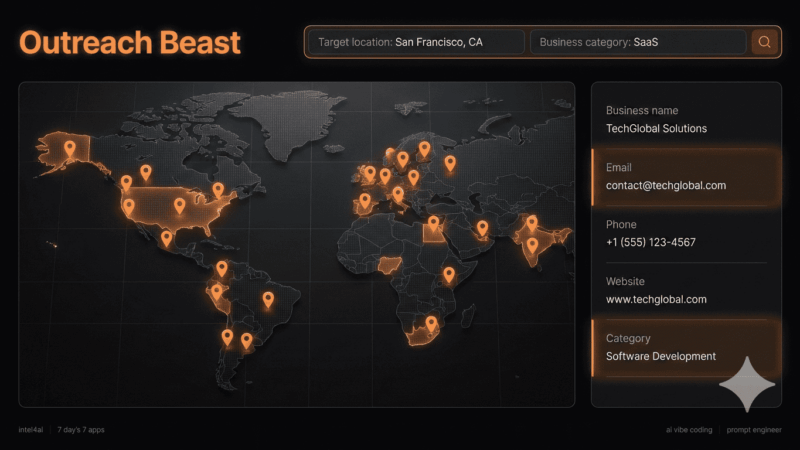
Task: Click the highlighted Nigeria region on map
Action: pos(390,265)
